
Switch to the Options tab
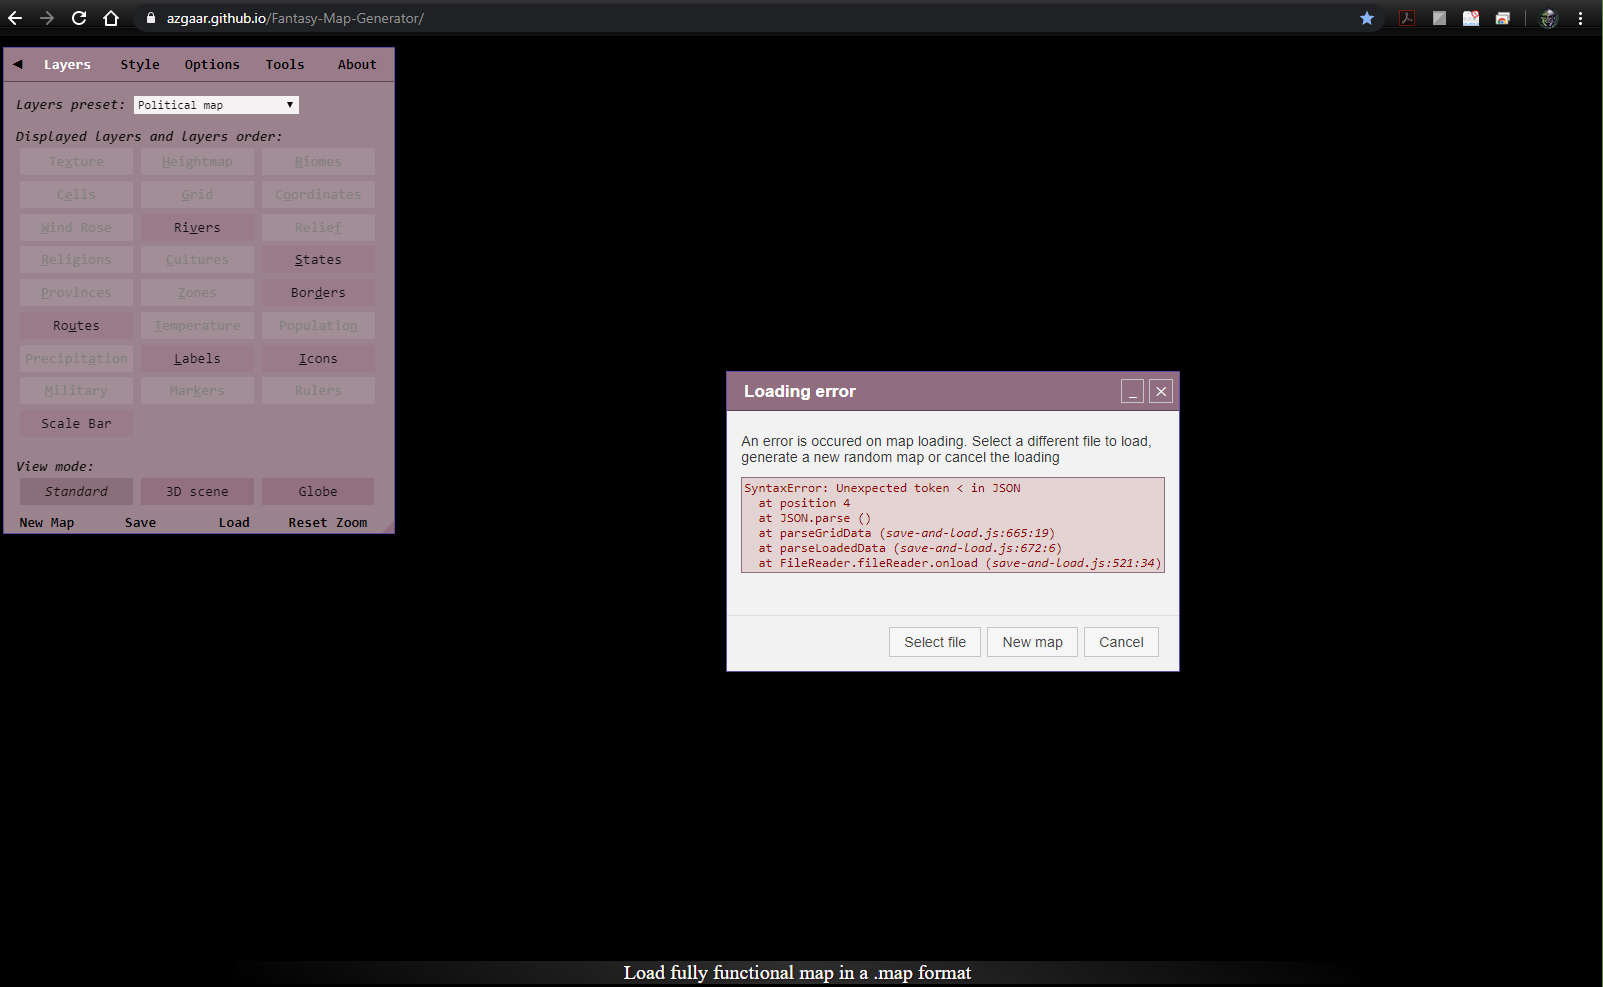coord(212,64)
